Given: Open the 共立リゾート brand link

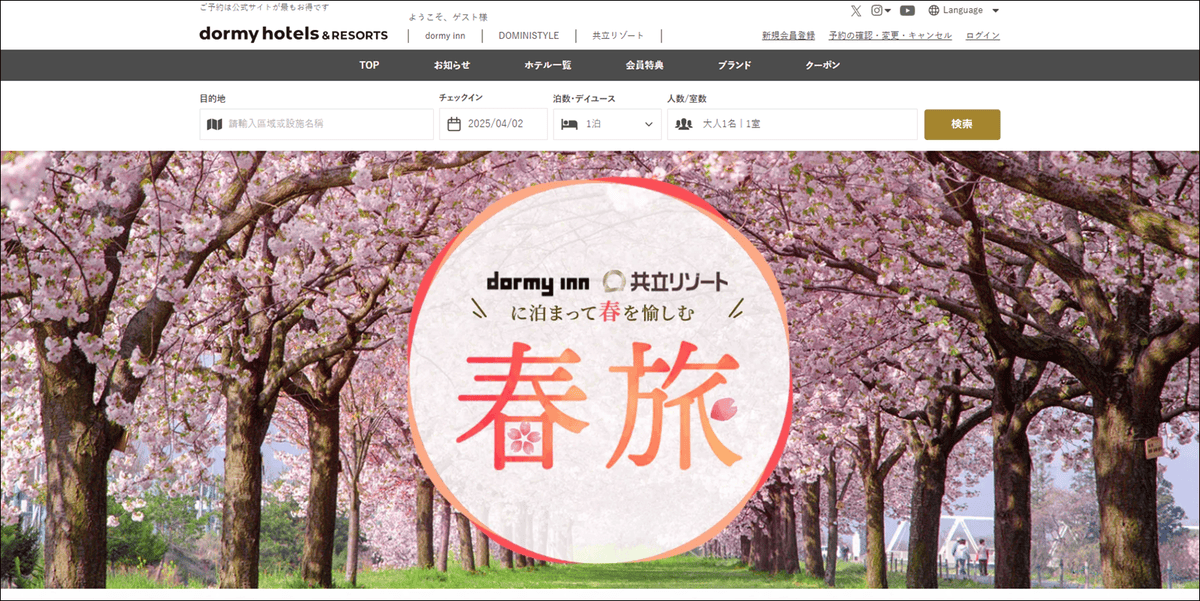Looking at the screenshot, I should pos(618,36).
